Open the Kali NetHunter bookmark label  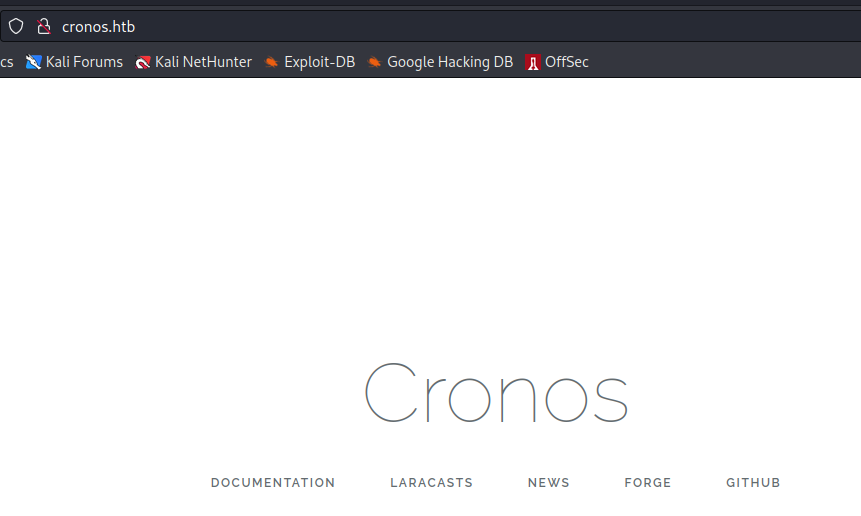click(203, 62)
